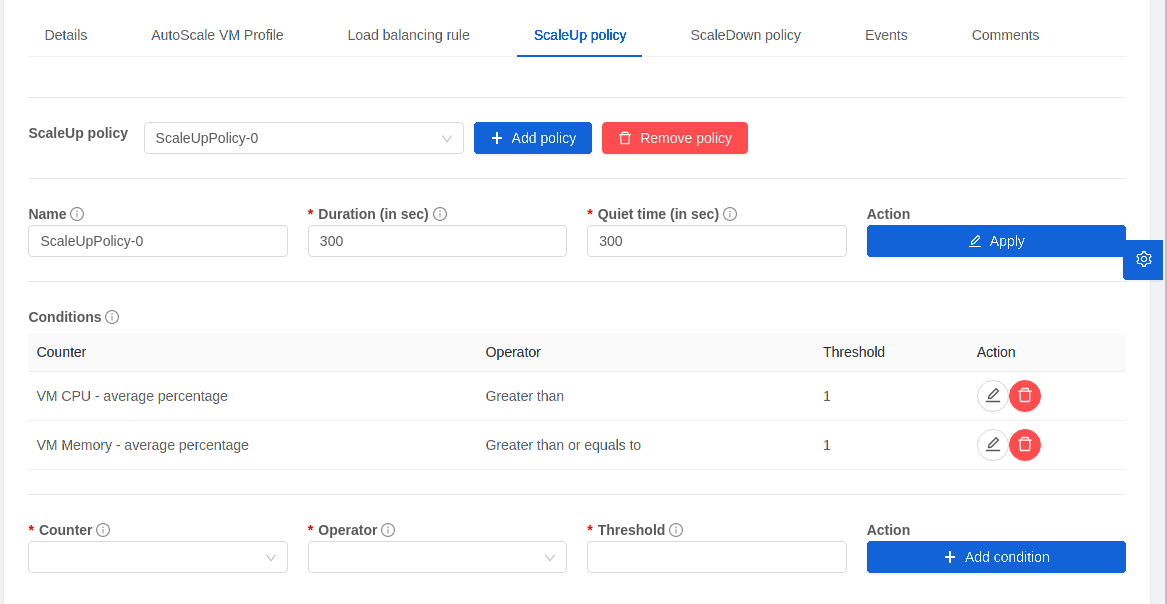The height and width of the screenshot is (604, 1167).
Task: Open the settings gear on right edge
Action: pyautogui.click(x=1144, y=259)
